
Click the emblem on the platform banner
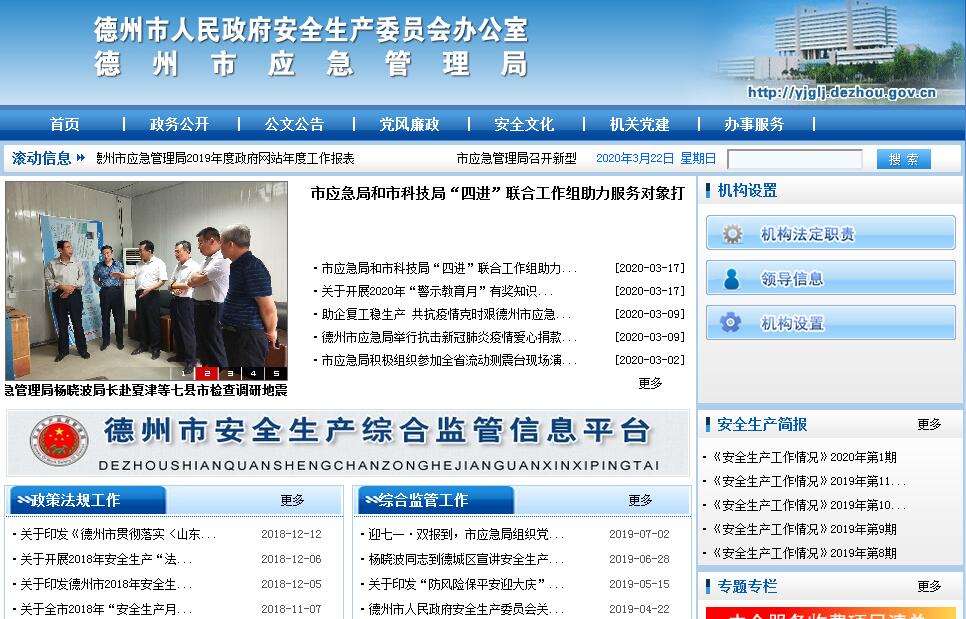point(59,440)
